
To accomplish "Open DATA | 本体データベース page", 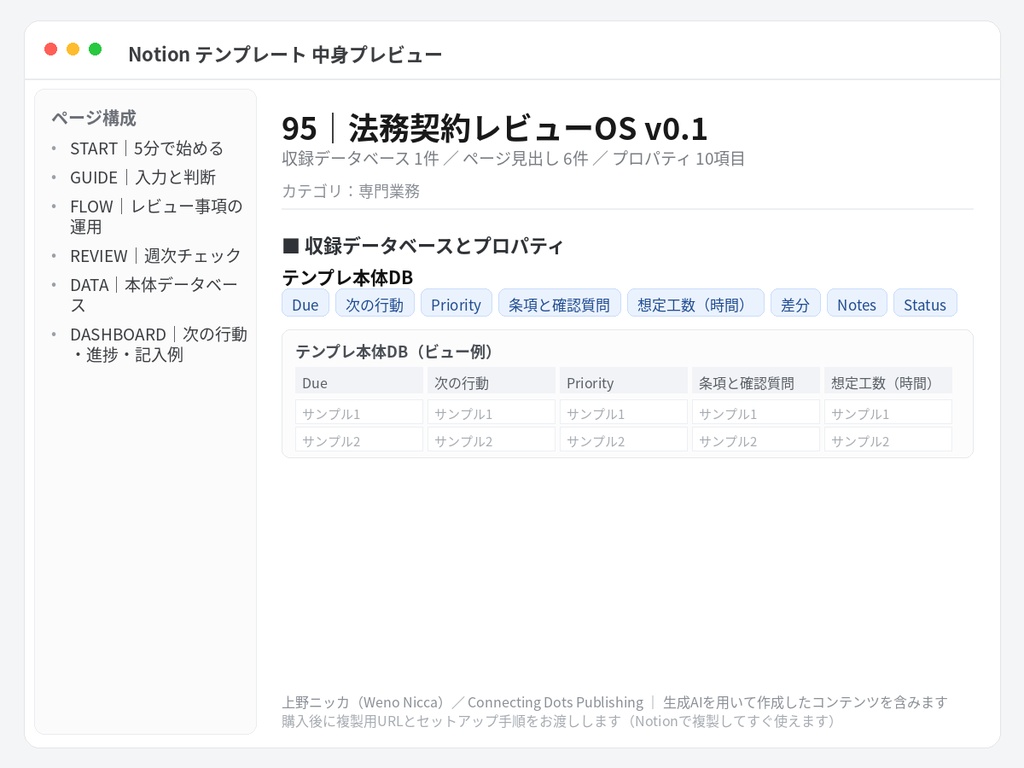I will [x=154, y=295].
